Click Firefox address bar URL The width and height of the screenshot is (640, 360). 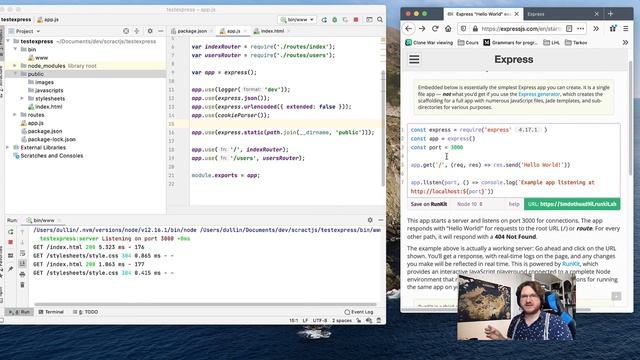point(521,29)
